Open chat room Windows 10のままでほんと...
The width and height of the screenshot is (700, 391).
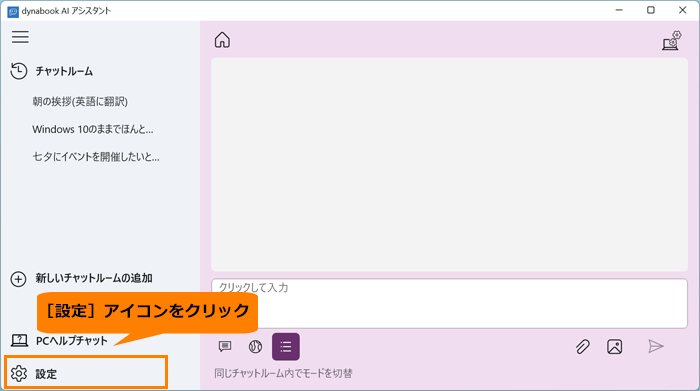click(x=93, y=129)
